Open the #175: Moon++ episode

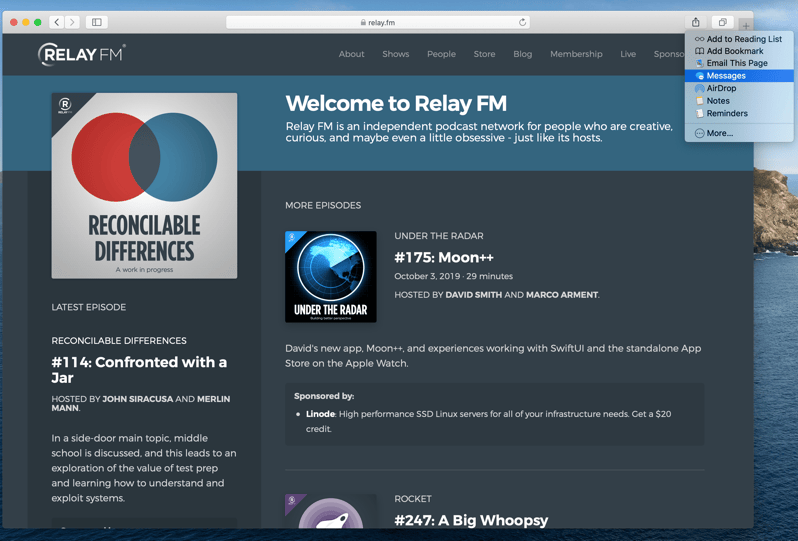pyautogui.click(x=444, y=258)
